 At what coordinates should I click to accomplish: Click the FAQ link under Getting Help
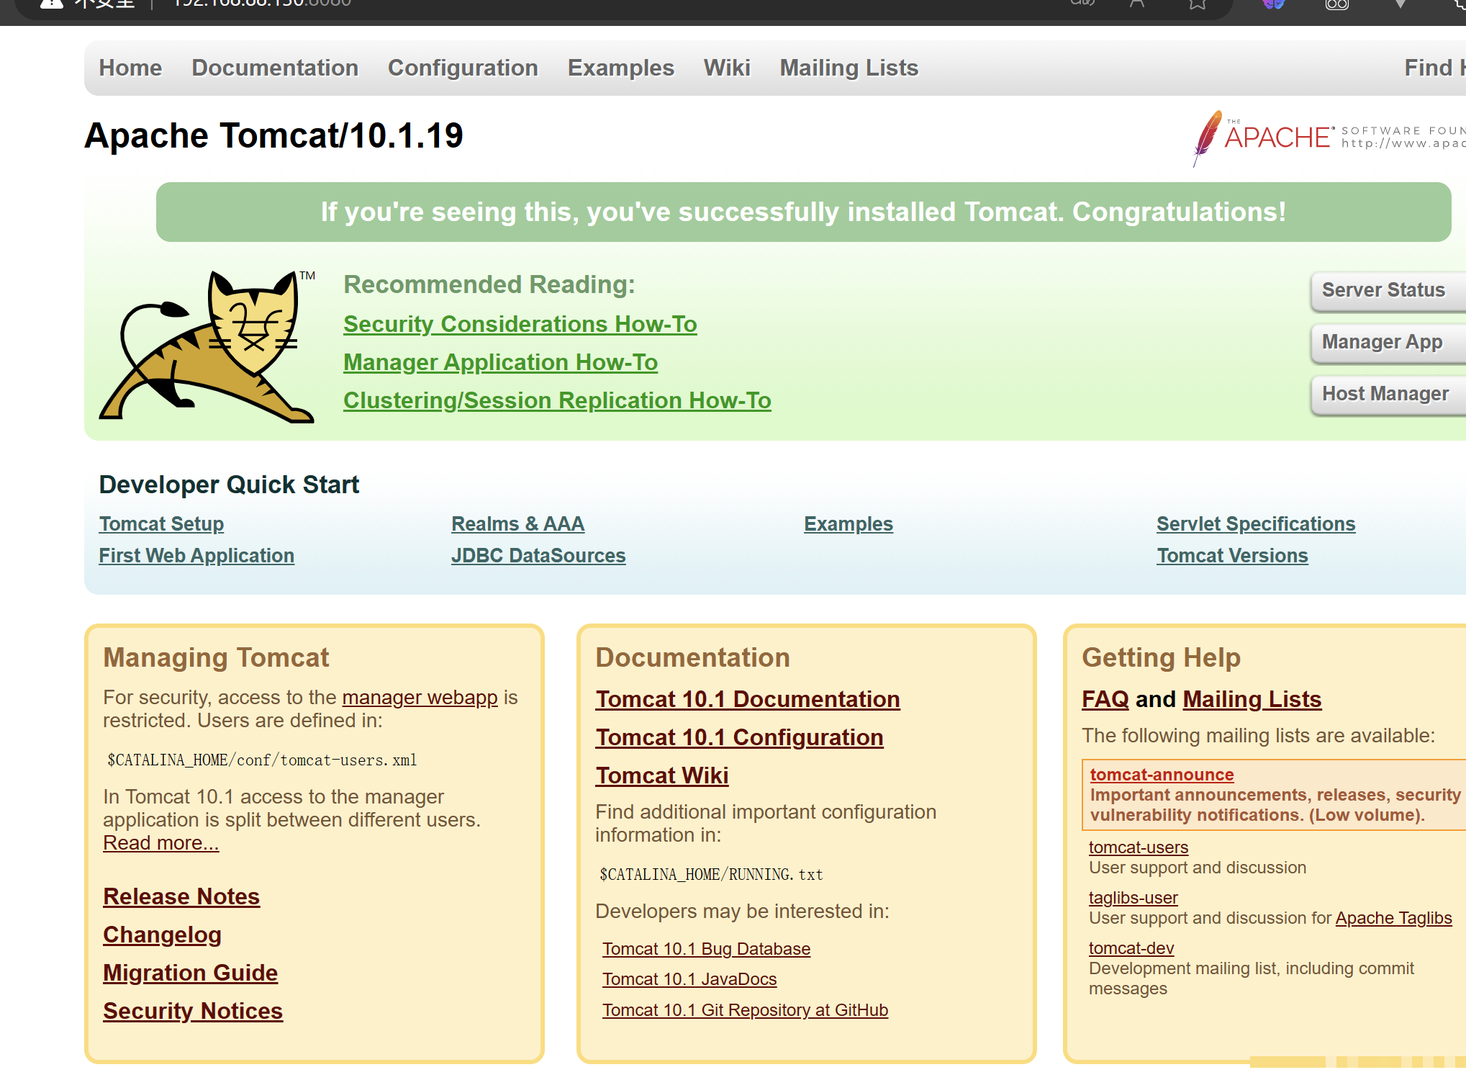[1105, 699]
